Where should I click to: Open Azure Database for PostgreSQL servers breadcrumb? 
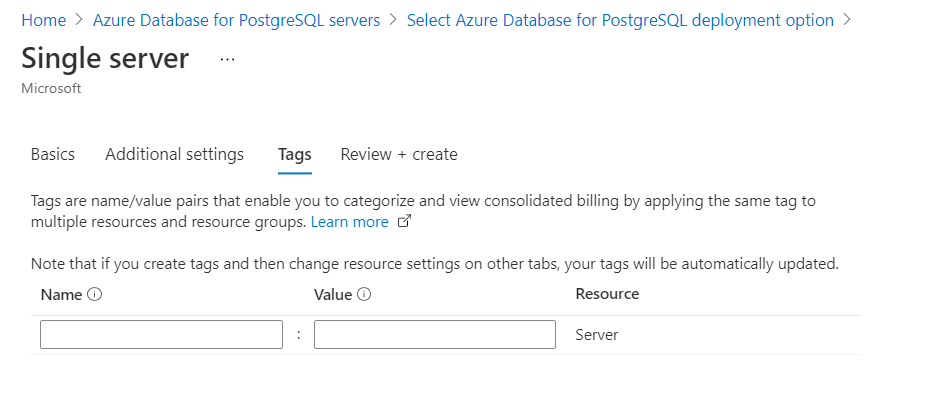click(236, 20)
